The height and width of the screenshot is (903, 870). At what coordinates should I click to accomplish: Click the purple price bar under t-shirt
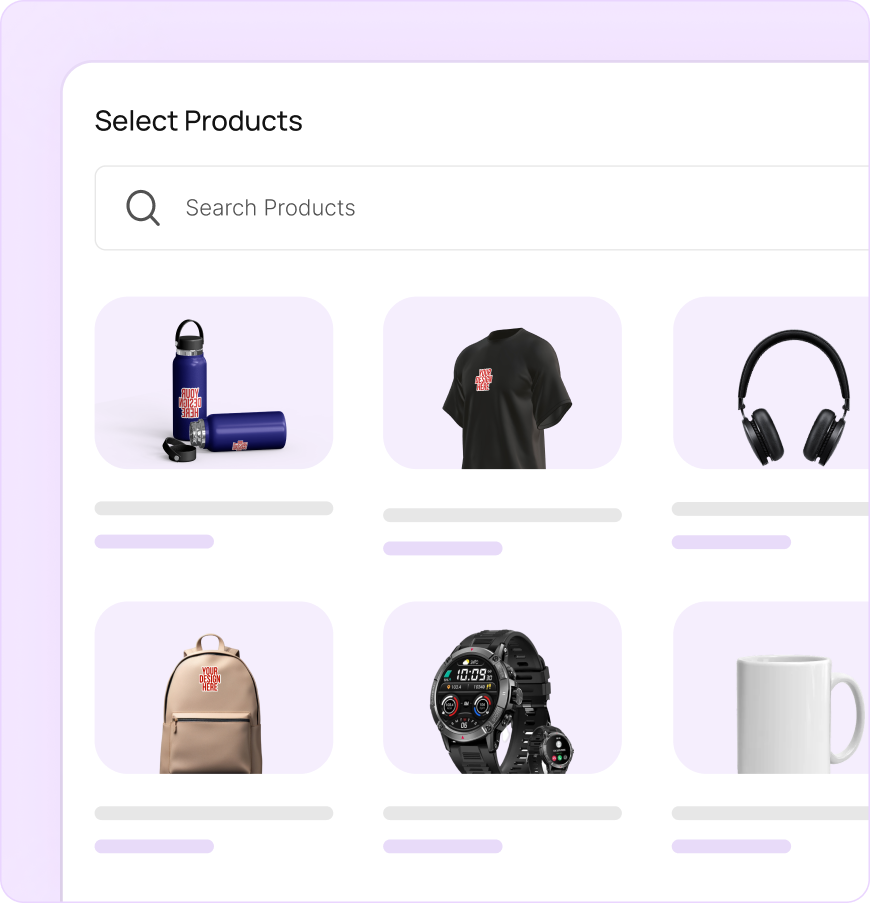[443, 548]
